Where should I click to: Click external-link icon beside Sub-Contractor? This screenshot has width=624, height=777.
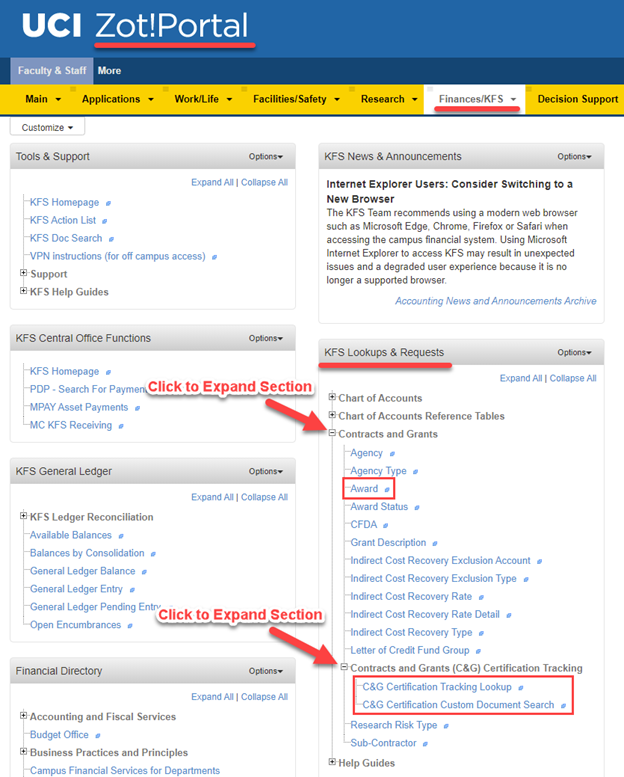[x=425, y=744]
